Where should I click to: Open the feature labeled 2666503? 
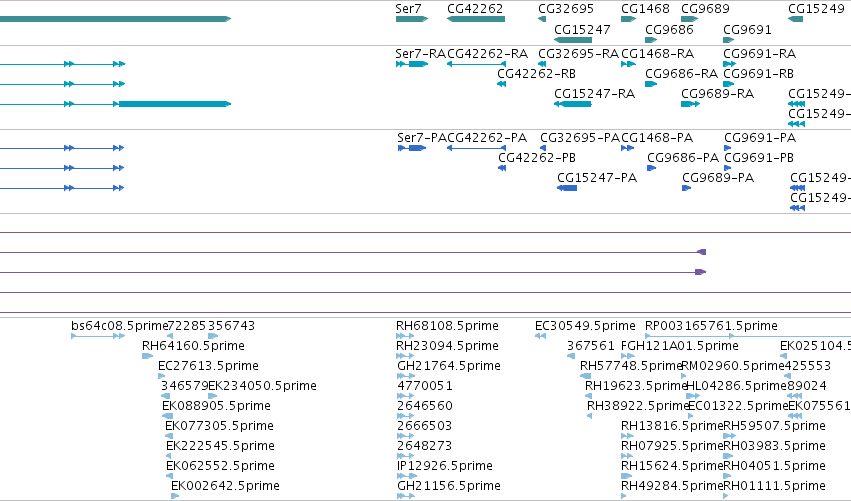tap(424, 426)
